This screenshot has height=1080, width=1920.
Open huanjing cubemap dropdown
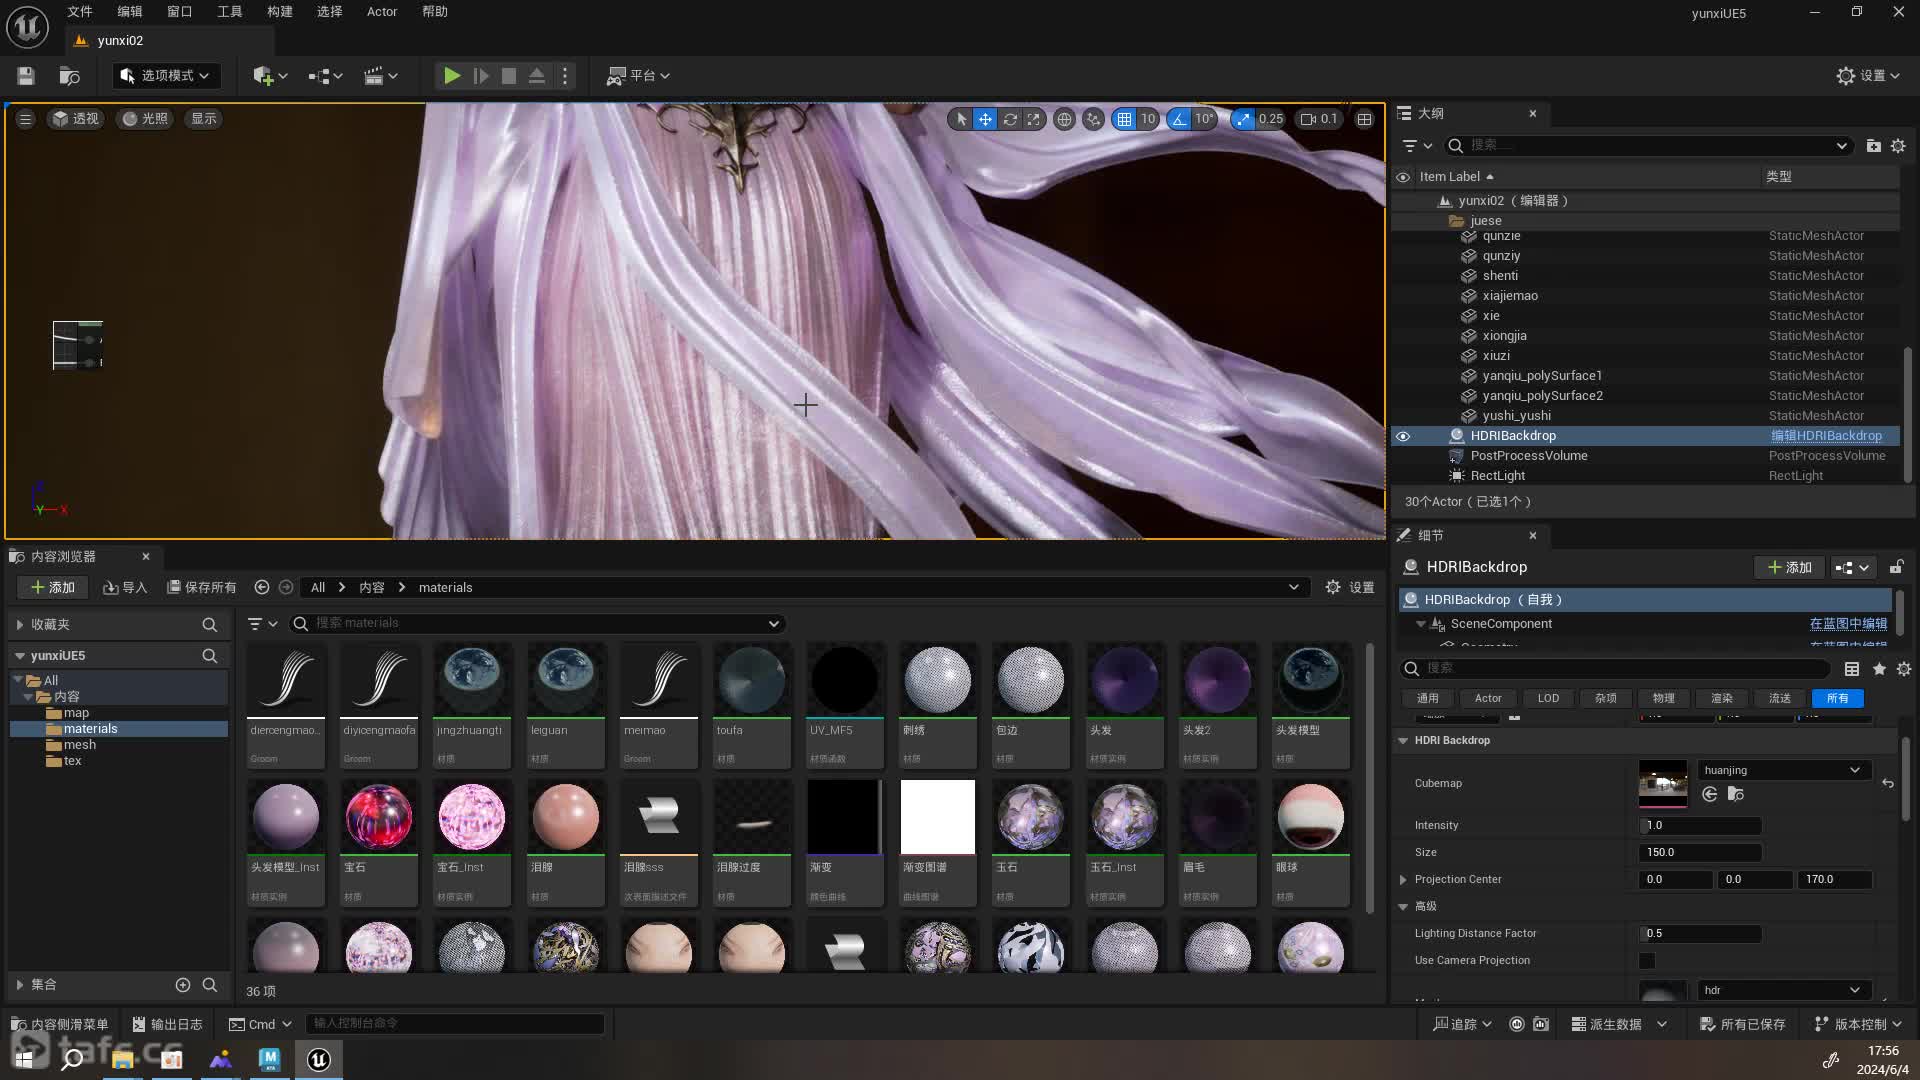point(1783,770)
